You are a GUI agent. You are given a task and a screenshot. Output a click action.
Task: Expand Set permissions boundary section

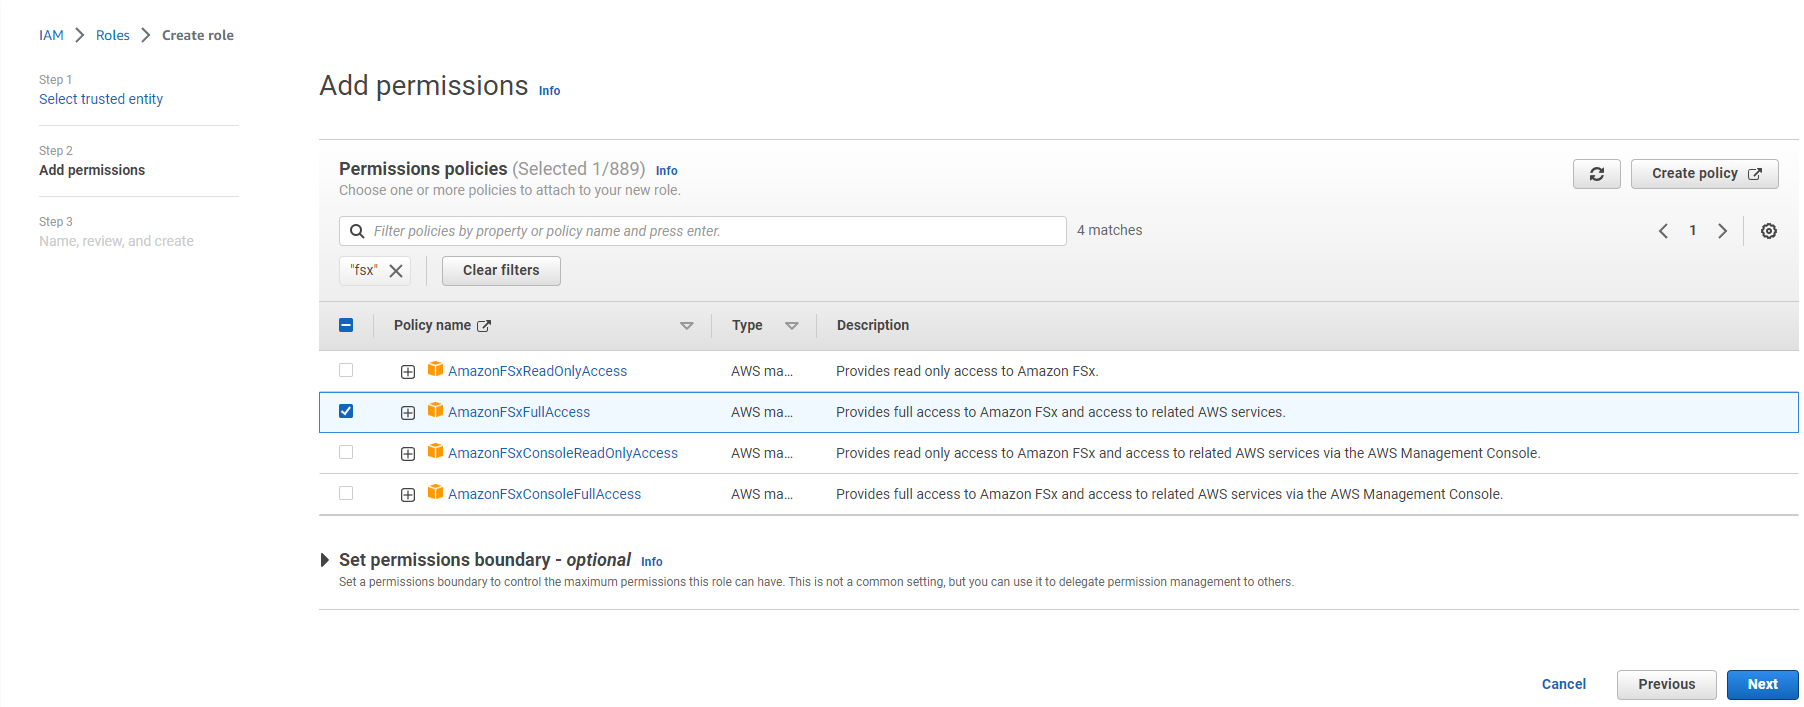(325, 560)
